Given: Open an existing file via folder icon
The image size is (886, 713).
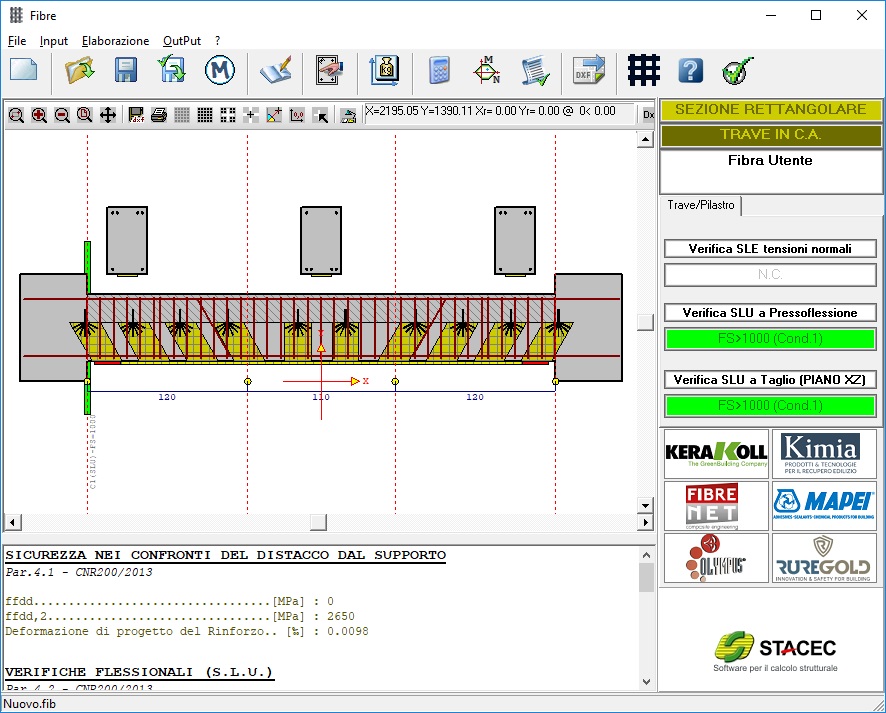Looking at the screenshot, I should tap(80, 70).
